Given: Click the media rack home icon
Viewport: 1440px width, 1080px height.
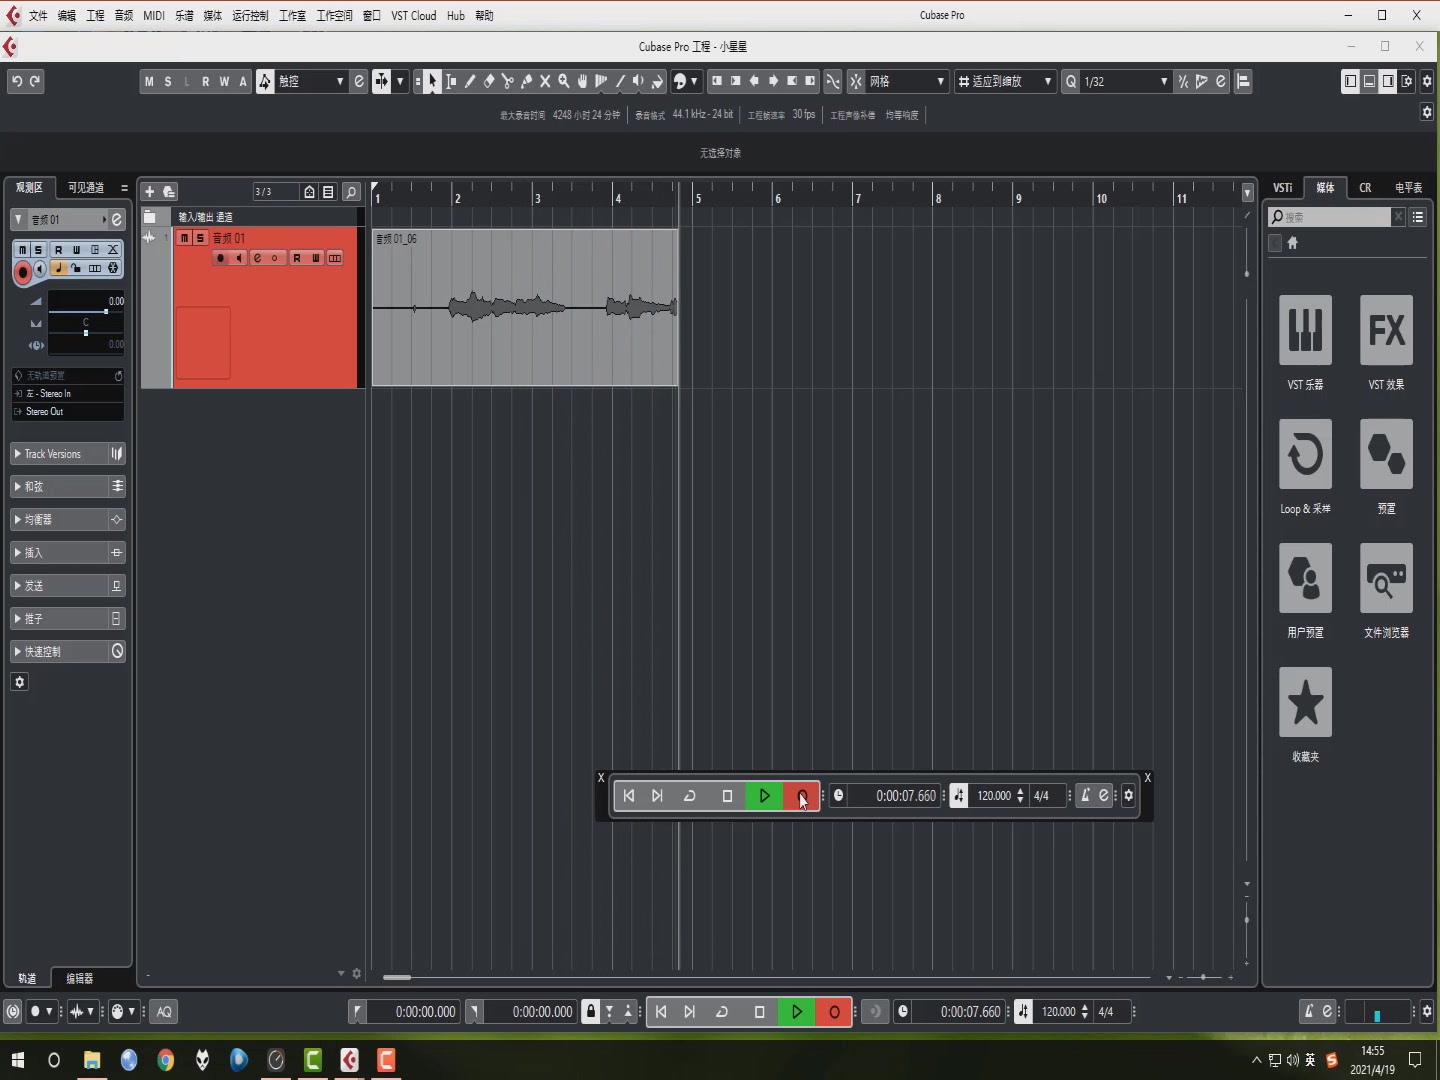Looking at the screenshot, I should [1292, 243].
